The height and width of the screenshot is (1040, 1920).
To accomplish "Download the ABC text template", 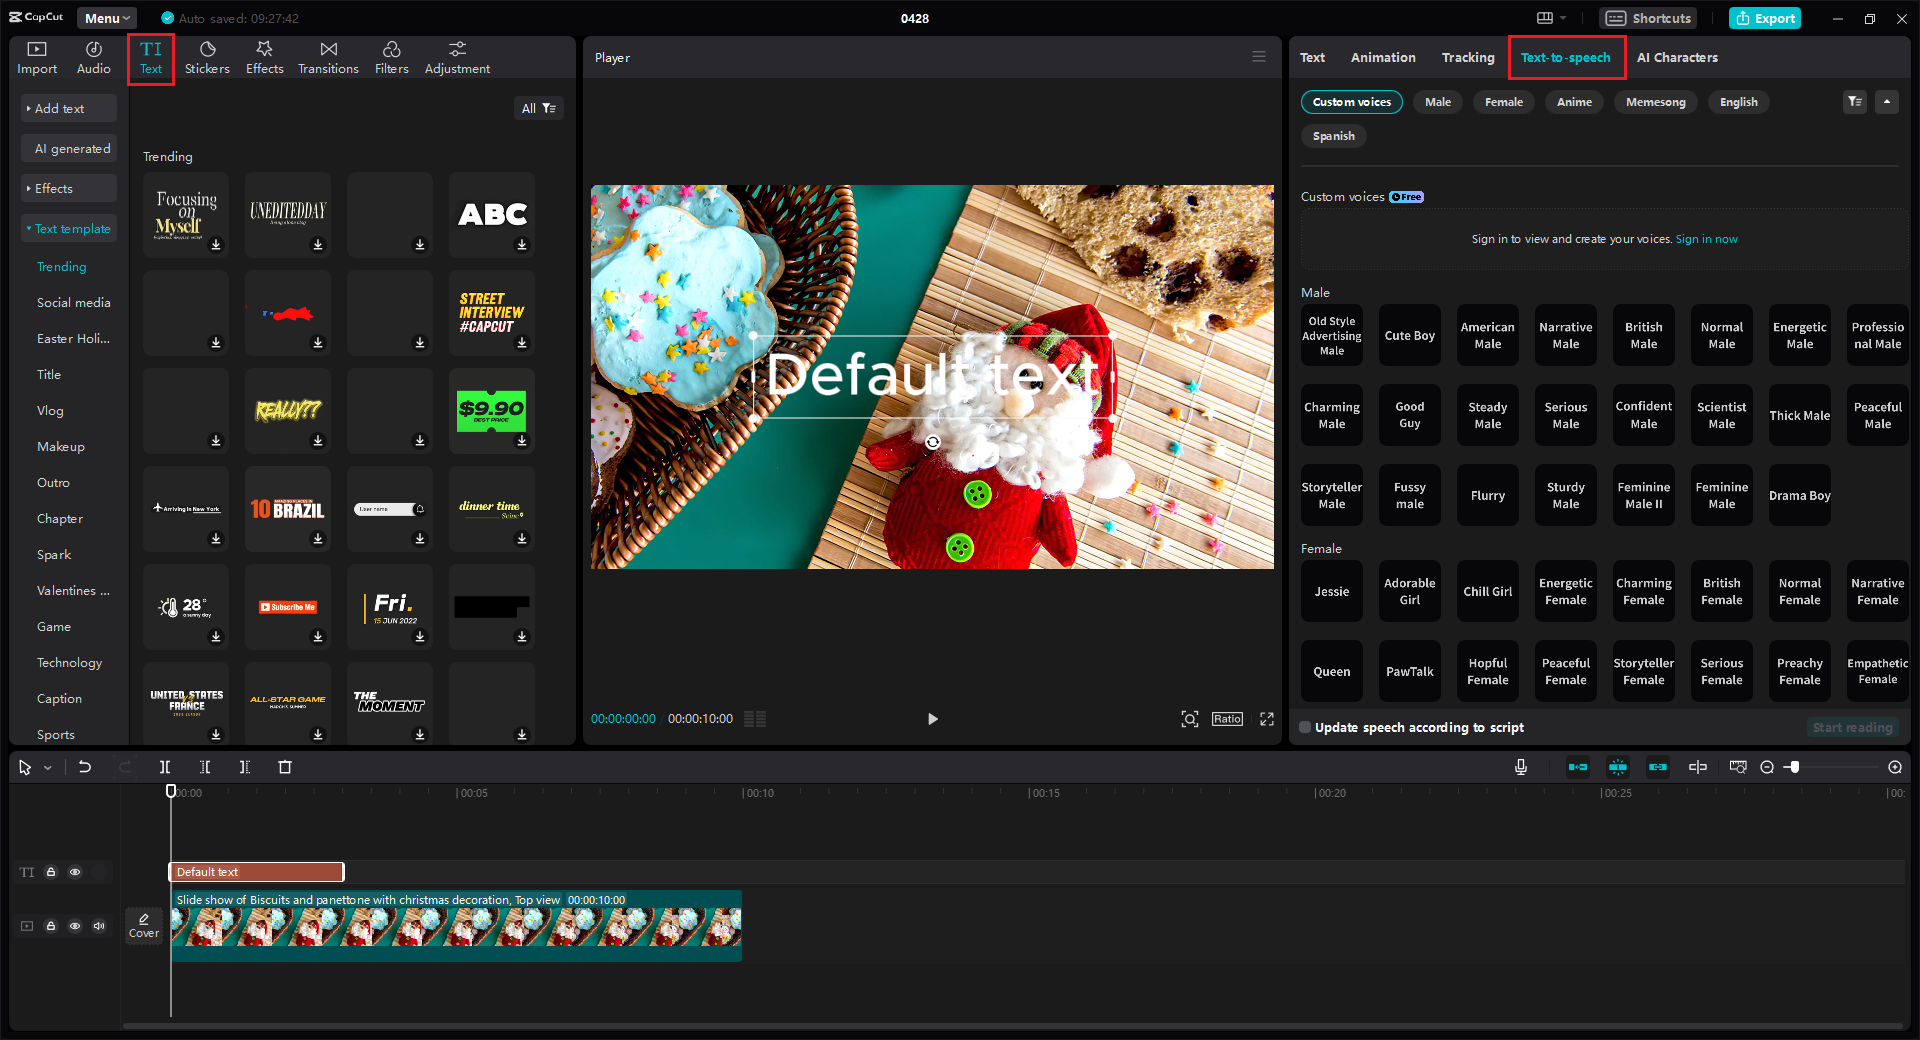I will point(522,245).
